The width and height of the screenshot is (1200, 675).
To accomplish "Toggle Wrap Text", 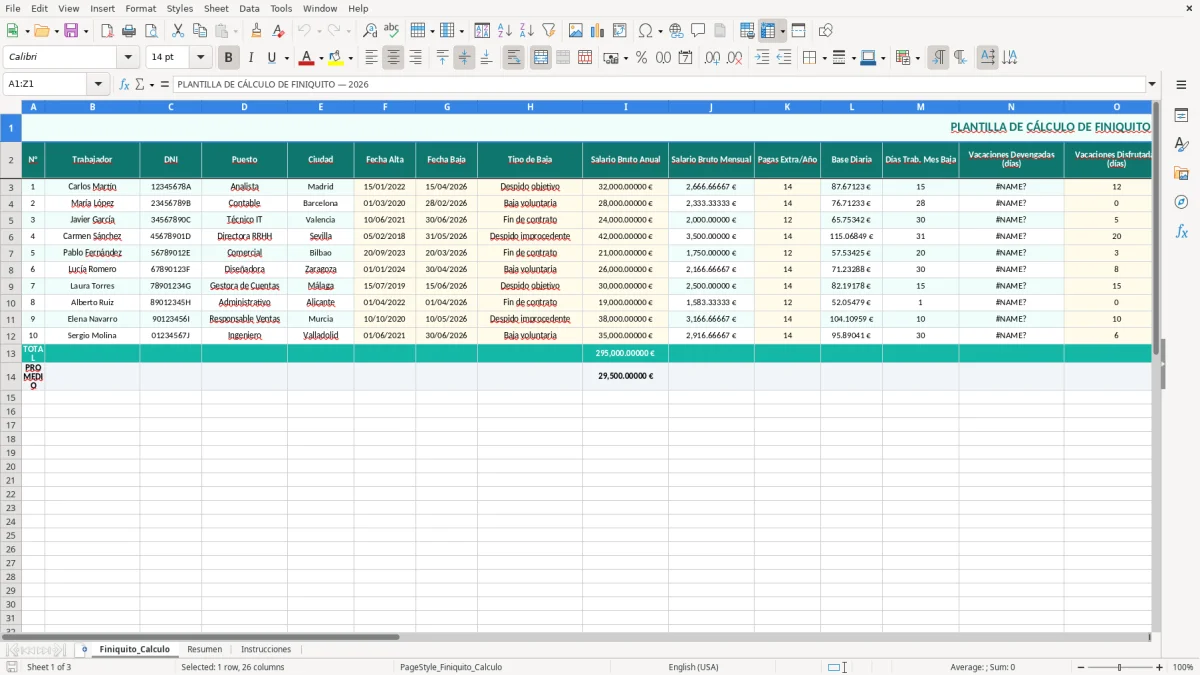I will (514, 58).
